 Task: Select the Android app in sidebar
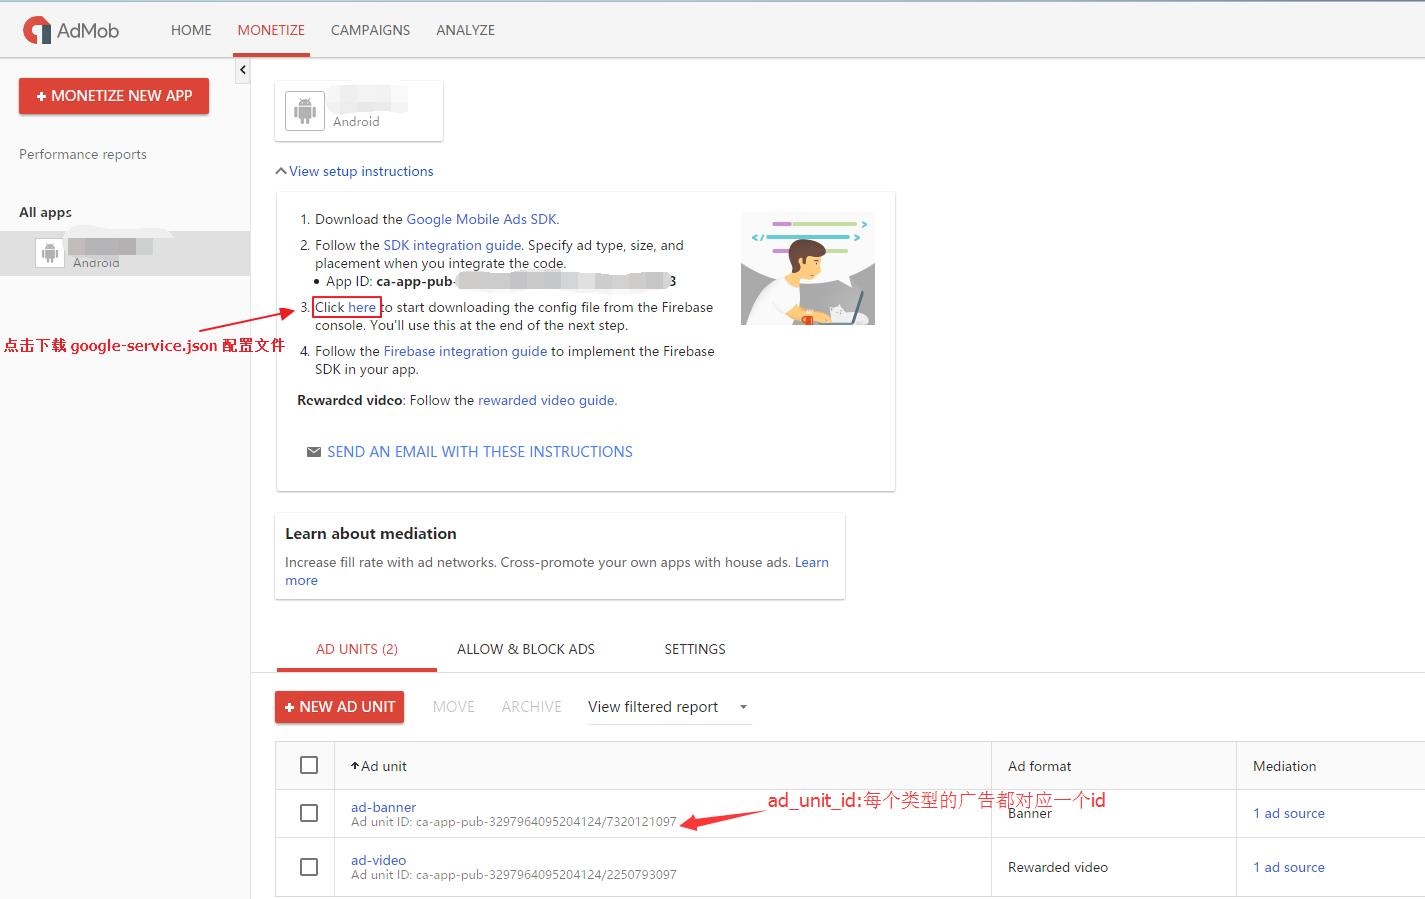click(125, 253)
